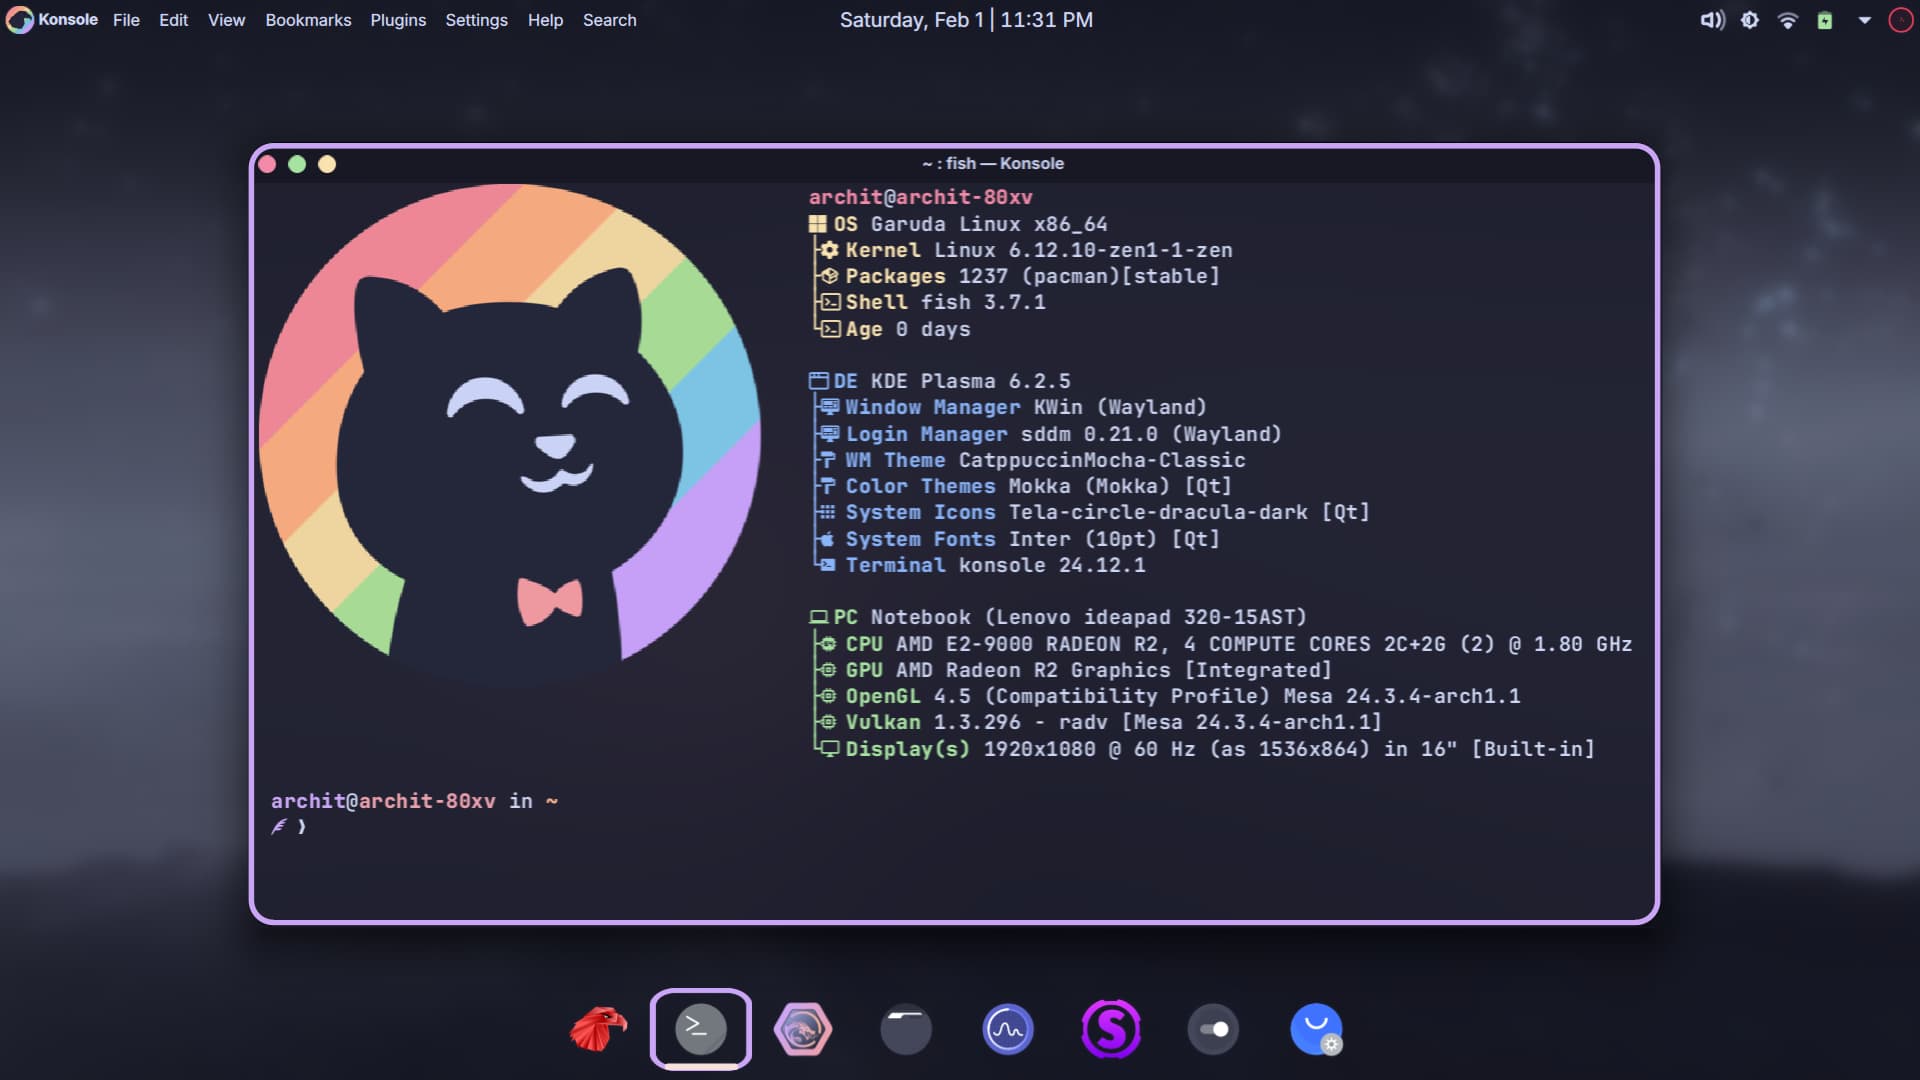Click the Konsole terminal icon in dock
Viewport: 1920px width, 1080px height.
(x=700, y=1028)
